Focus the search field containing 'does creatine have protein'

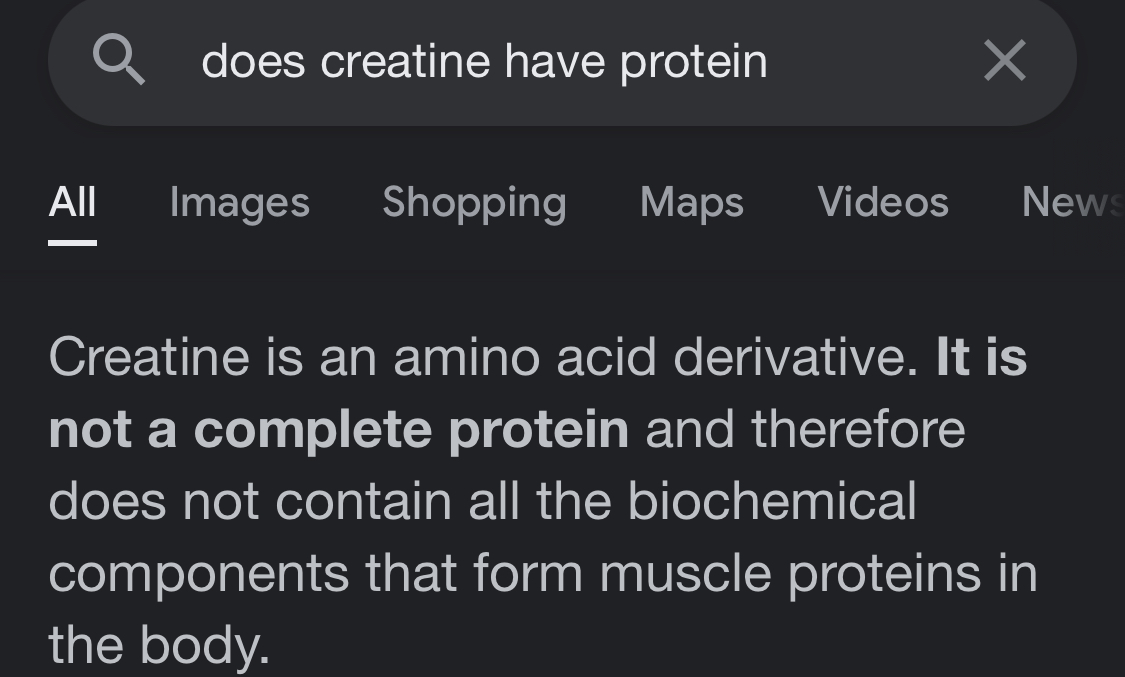(x=562, y=61)
